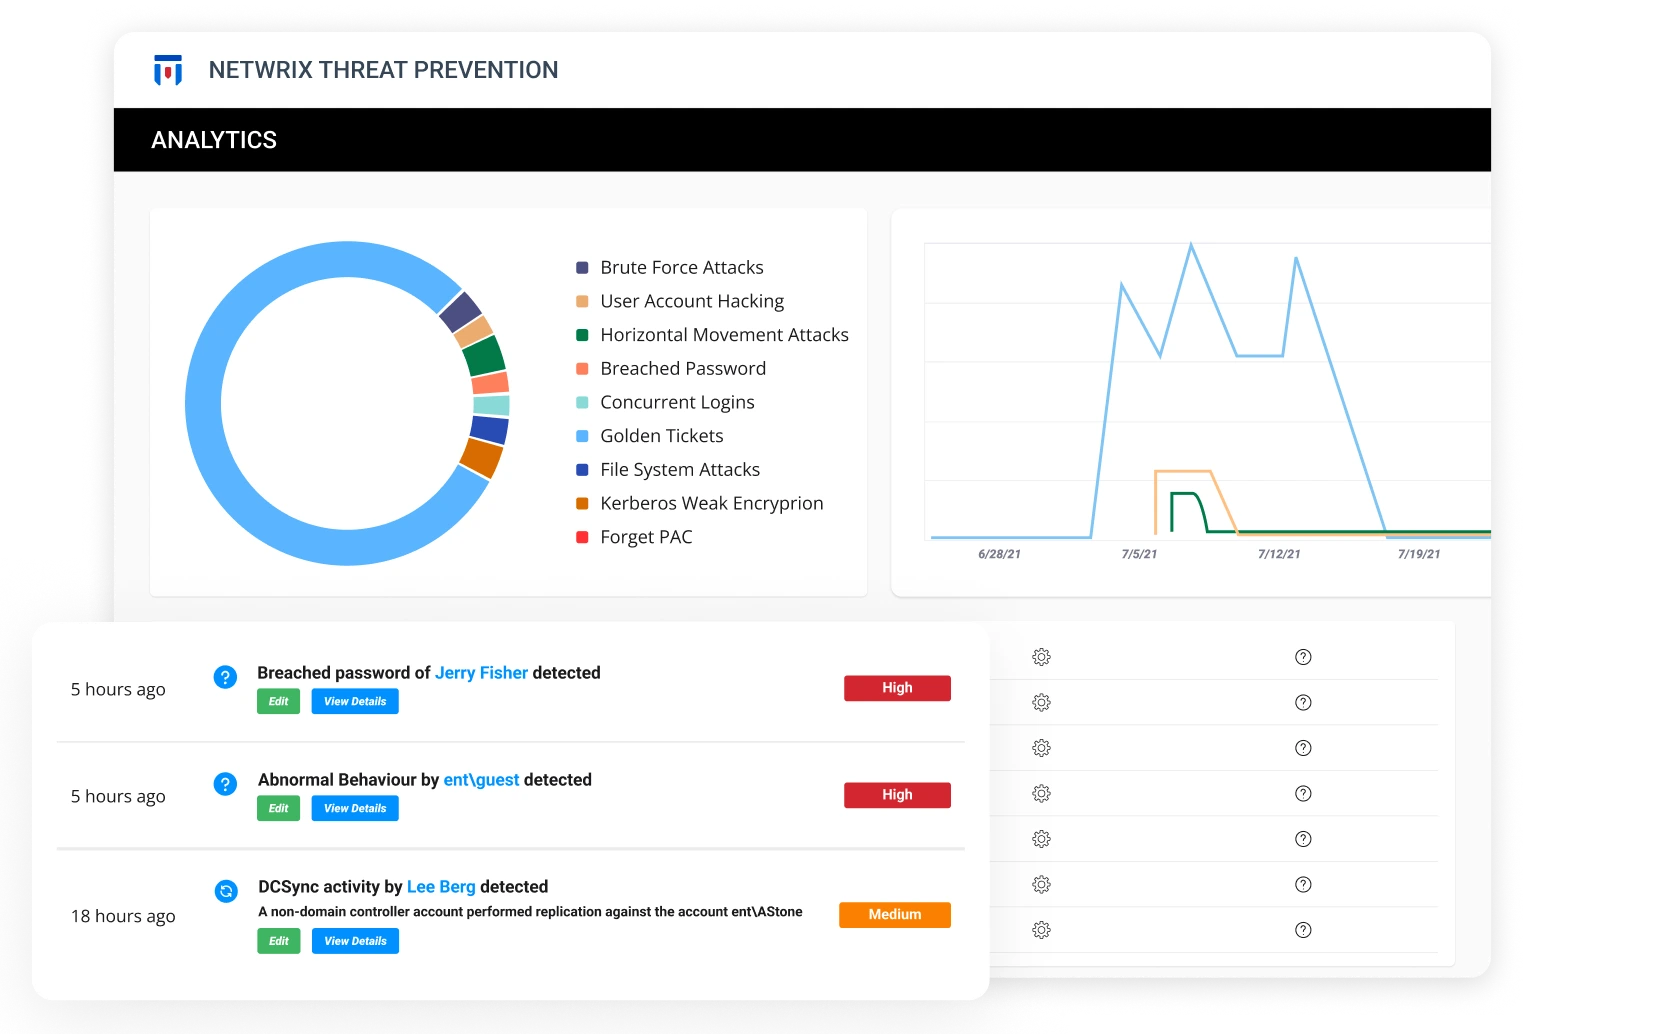Edit the DCSync activity alert
Screen dimensions: 1664x1034
(x=278, y=941)
